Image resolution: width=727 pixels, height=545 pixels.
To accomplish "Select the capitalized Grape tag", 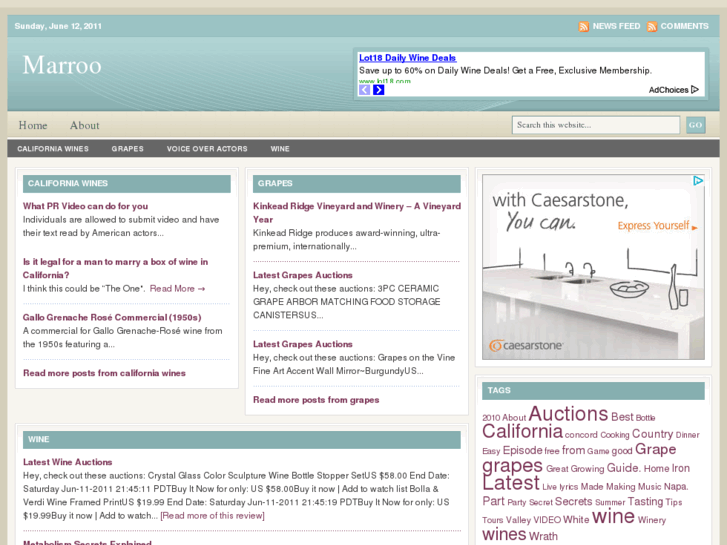I will click(655, 449).
